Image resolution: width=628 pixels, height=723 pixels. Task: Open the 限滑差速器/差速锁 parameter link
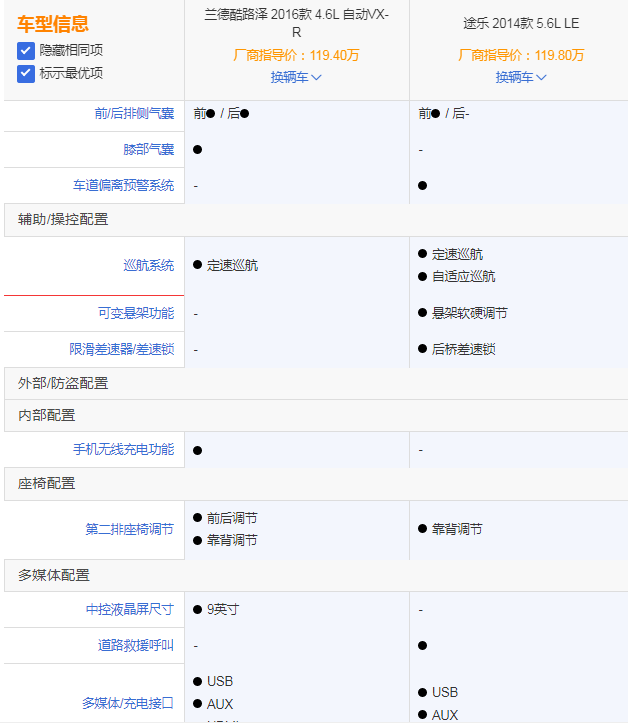click(122, 350)
